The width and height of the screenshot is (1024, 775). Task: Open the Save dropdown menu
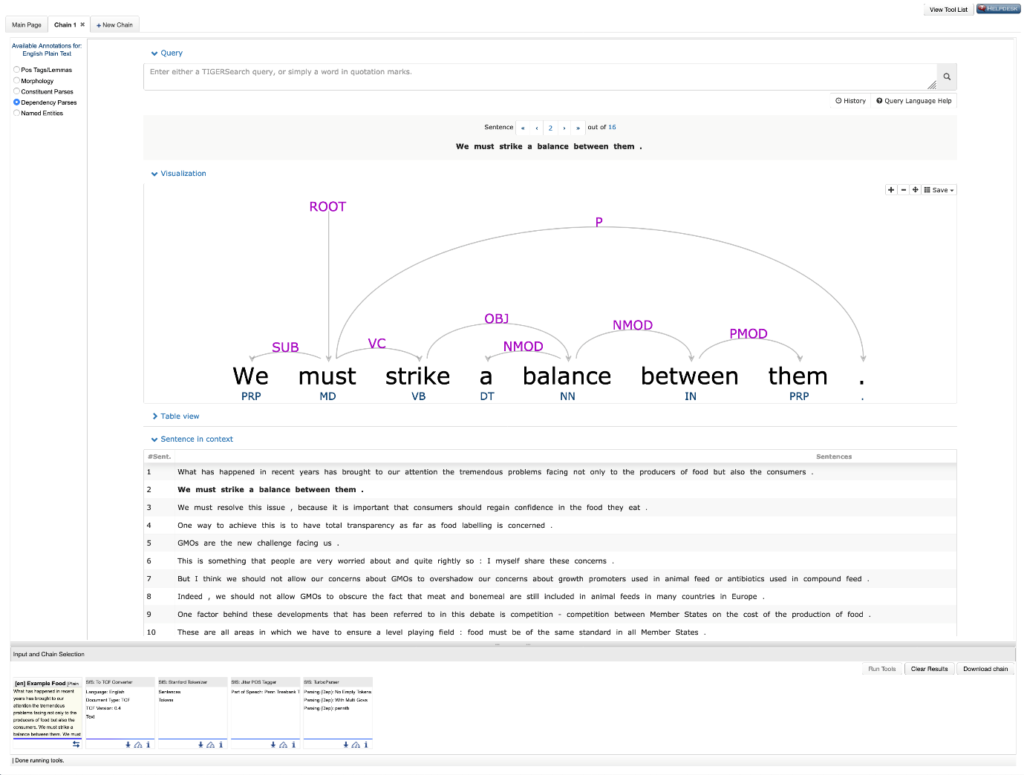click(x=940, y=190)
